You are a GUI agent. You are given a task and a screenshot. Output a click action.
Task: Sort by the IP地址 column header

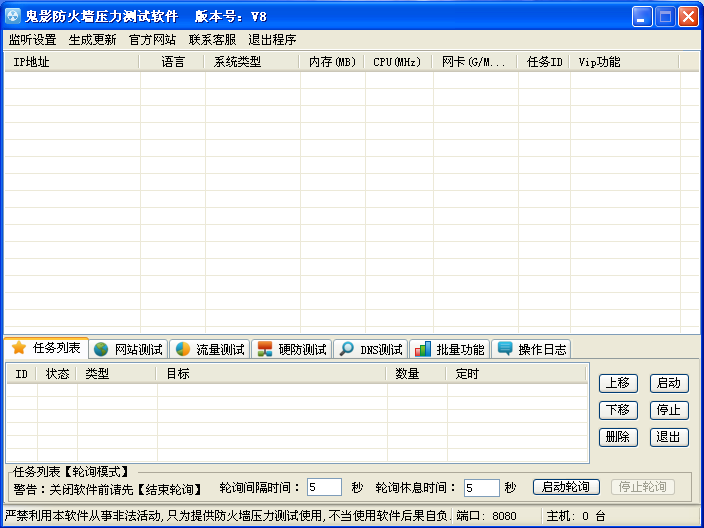(72, 62)
